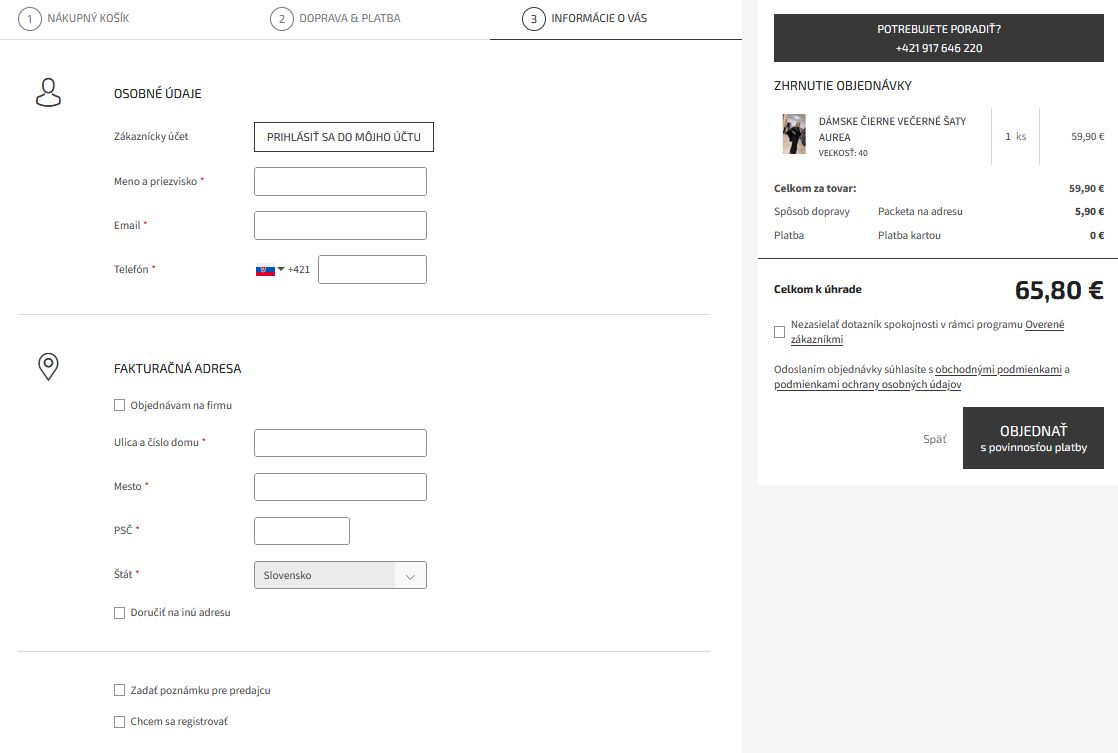Click the Štát dropdown chevron arrow
This screenshot has height=753, width=1118.
click(410, 575)
